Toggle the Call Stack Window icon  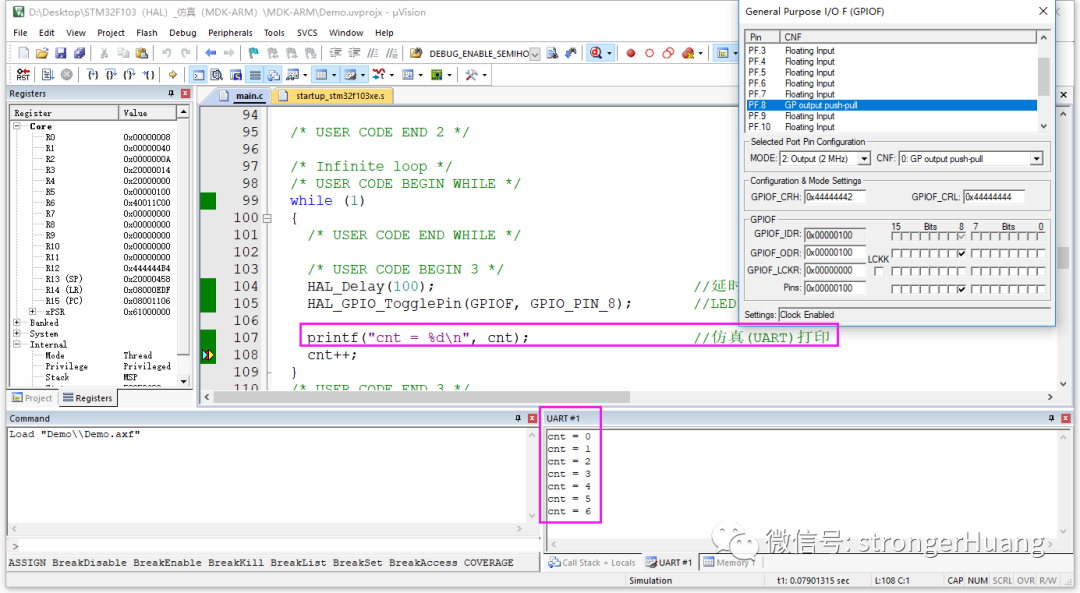coord(273,74)
